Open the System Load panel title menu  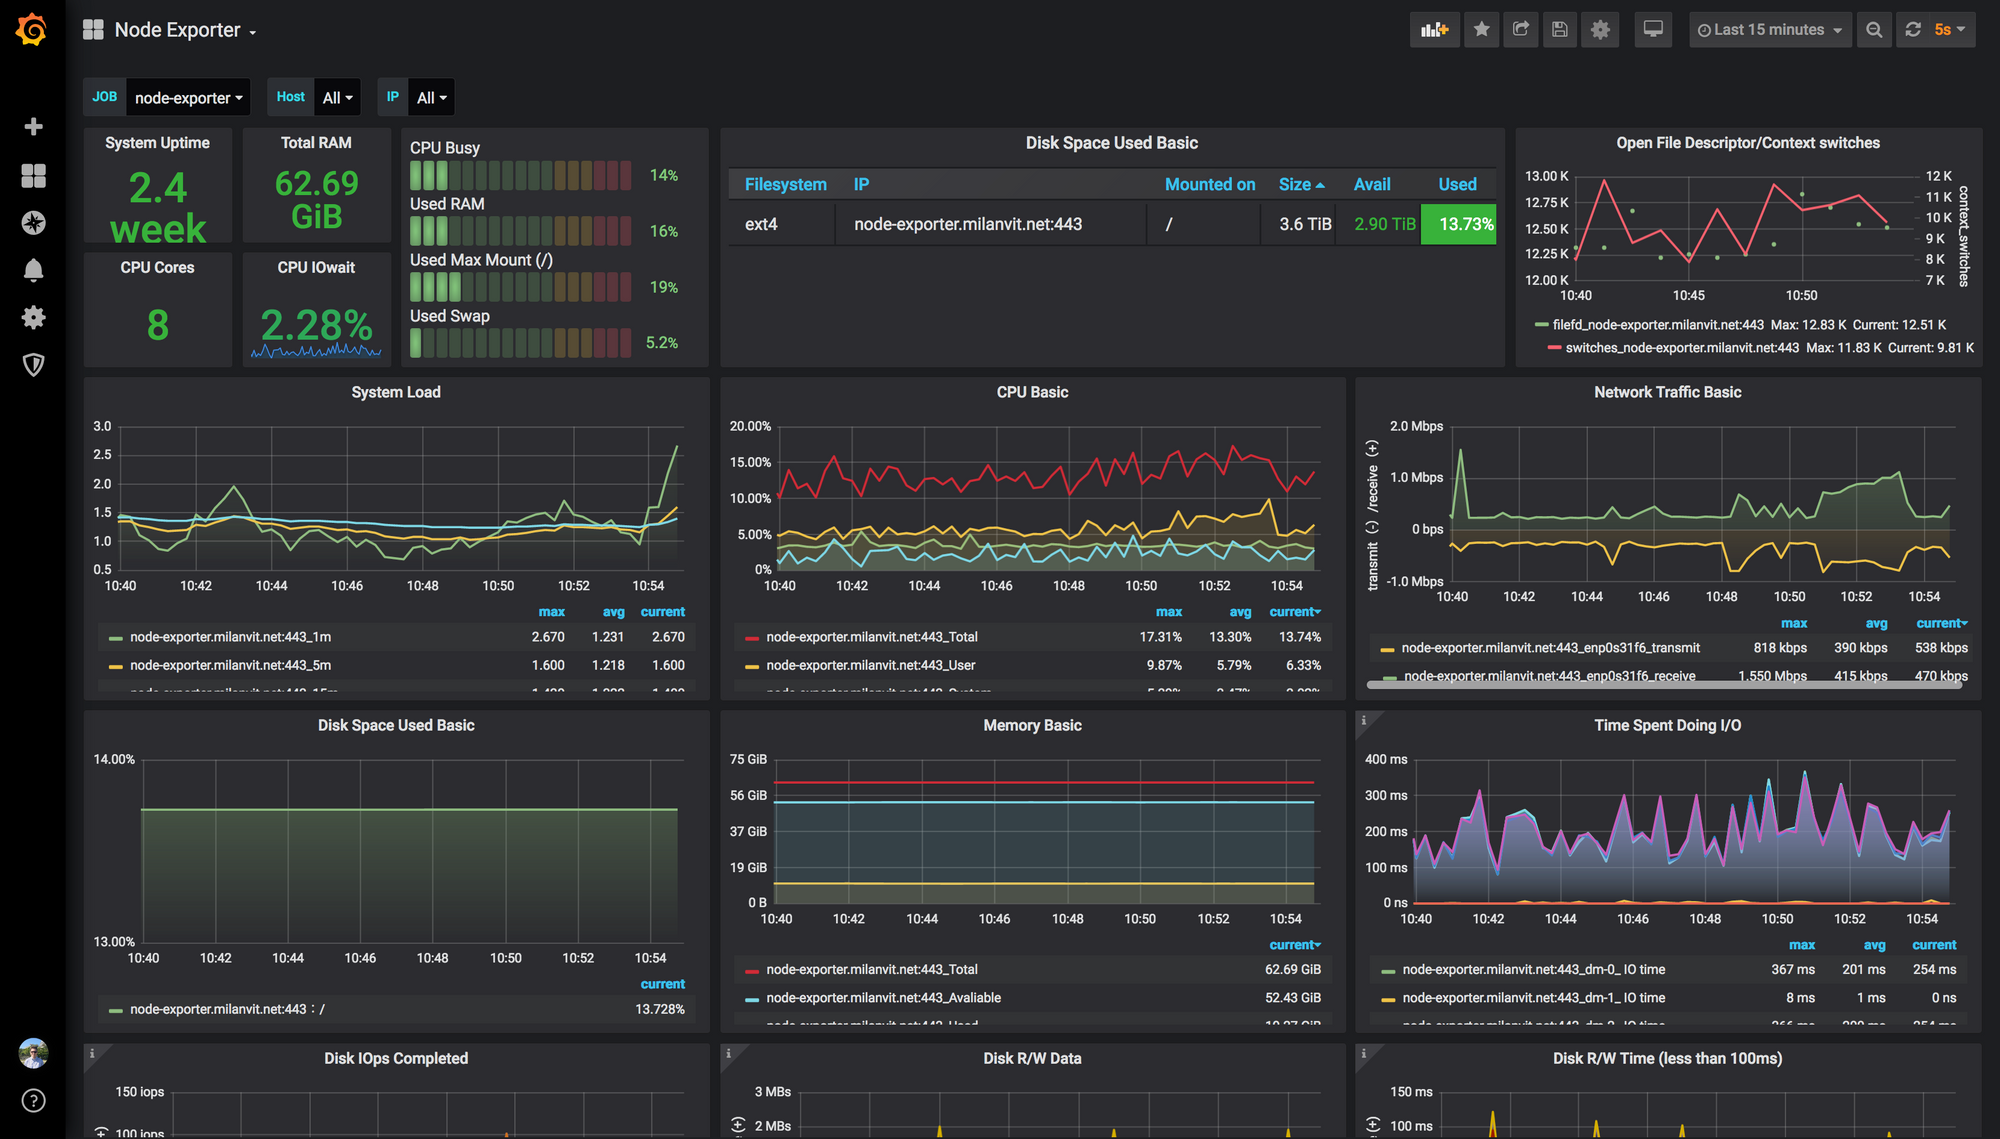click(x=396, y=392)
